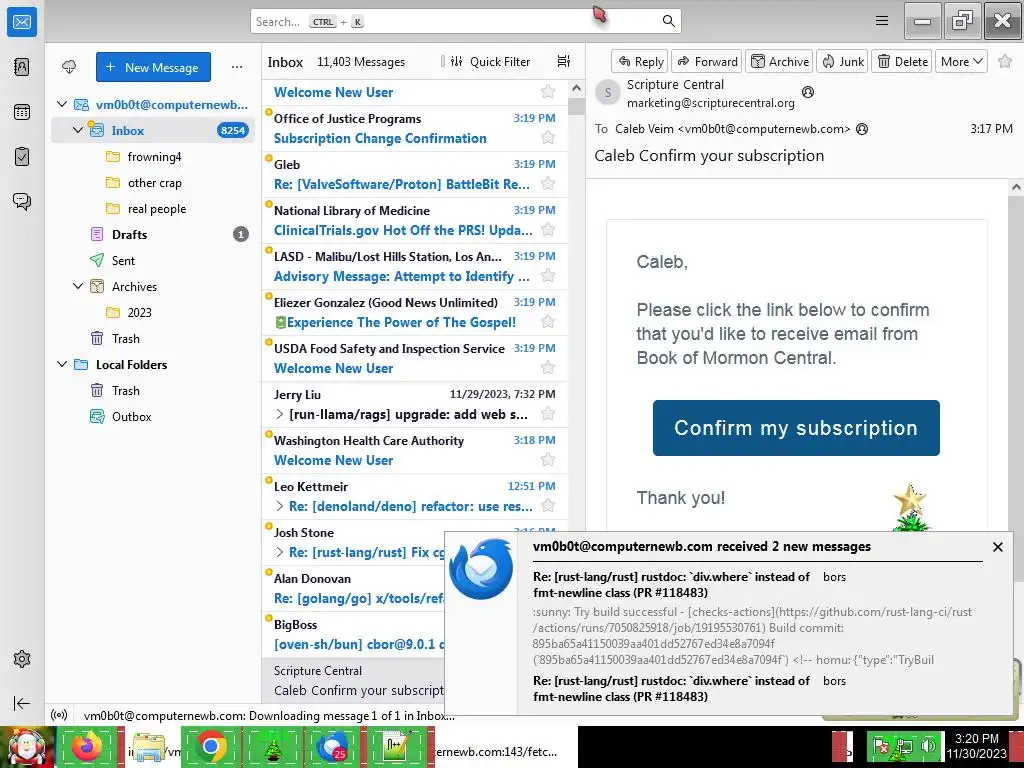Click the volume tray icon
The width and height of the screenshot is (1024, 768).
coord(928,745)
